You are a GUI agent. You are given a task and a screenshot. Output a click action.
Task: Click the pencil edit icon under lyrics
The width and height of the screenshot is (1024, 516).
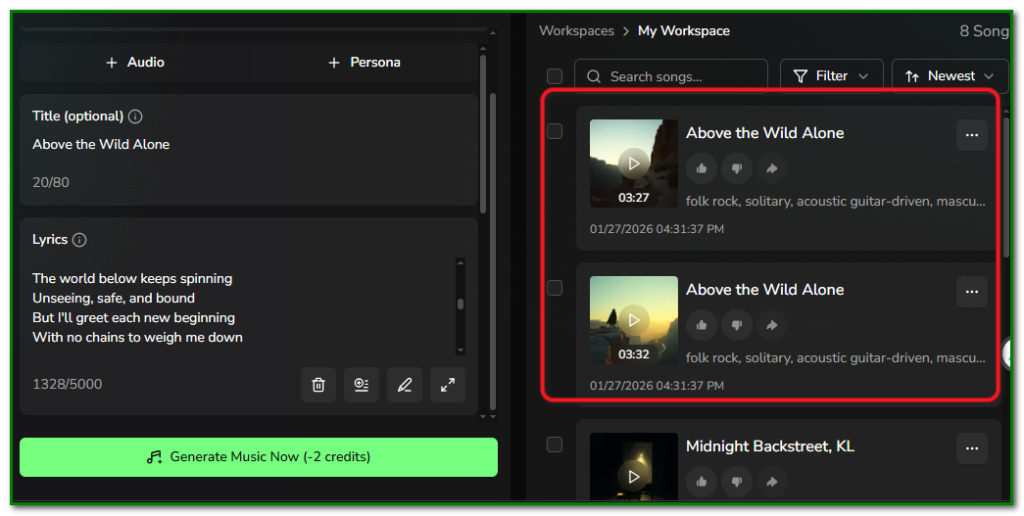click(x=405, y=385)
